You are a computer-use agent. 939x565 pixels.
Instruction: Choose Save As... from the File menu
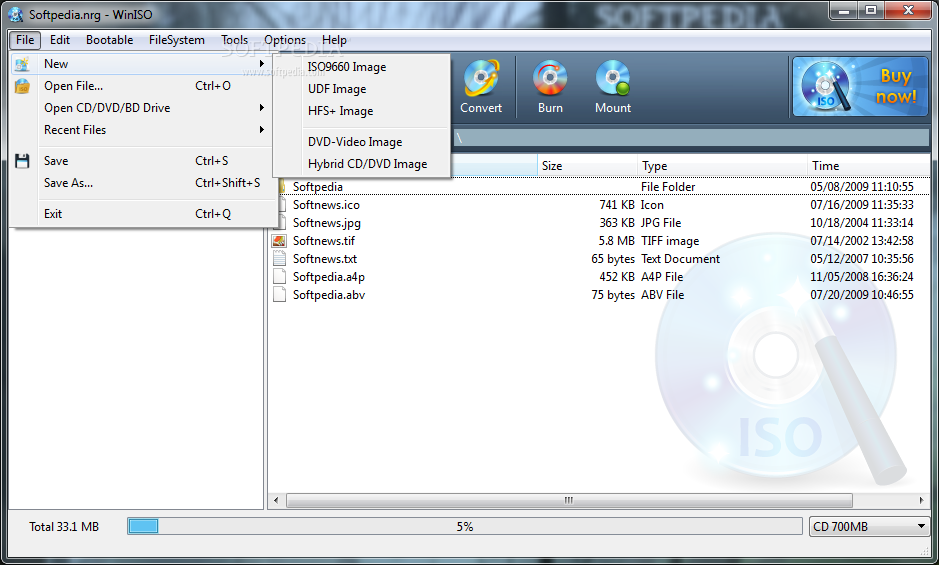142,183
